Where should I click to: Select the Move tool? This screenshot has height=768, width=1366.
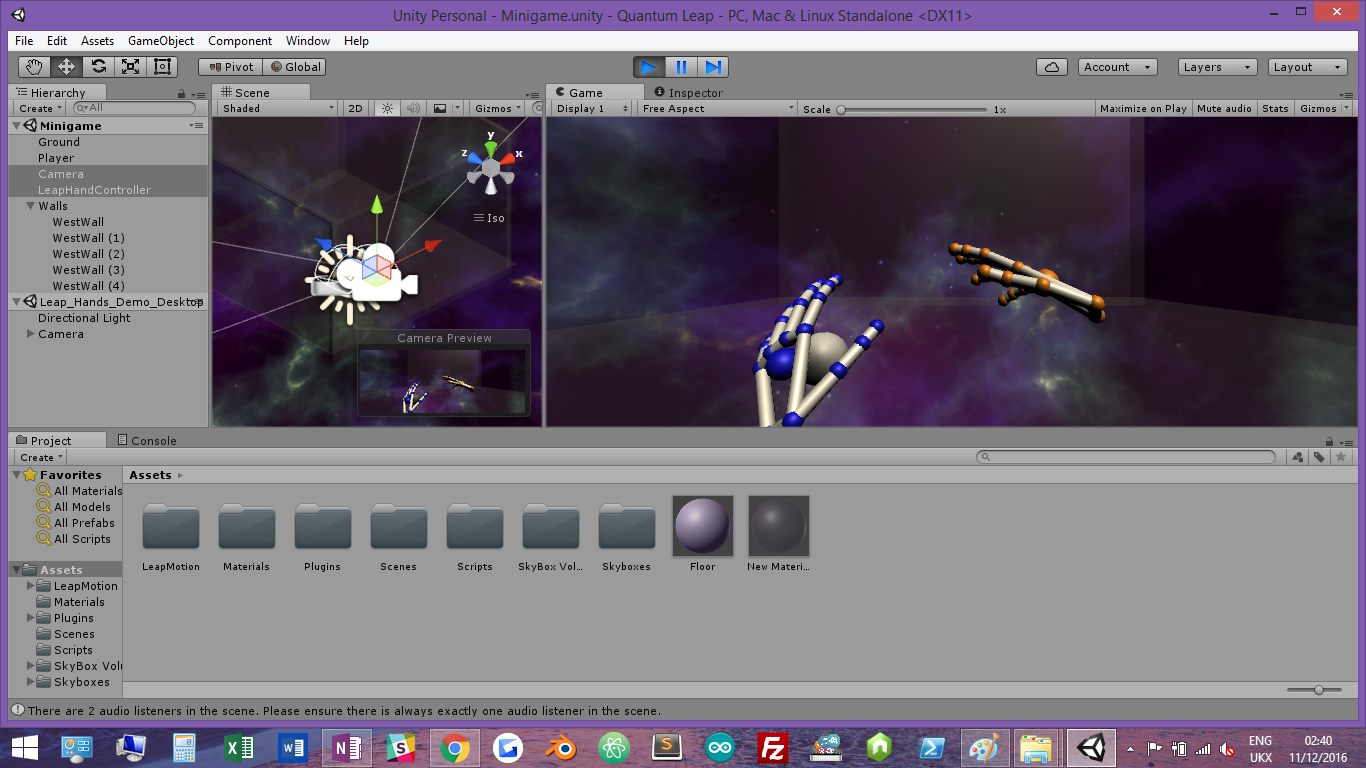[x=67, y=67]
